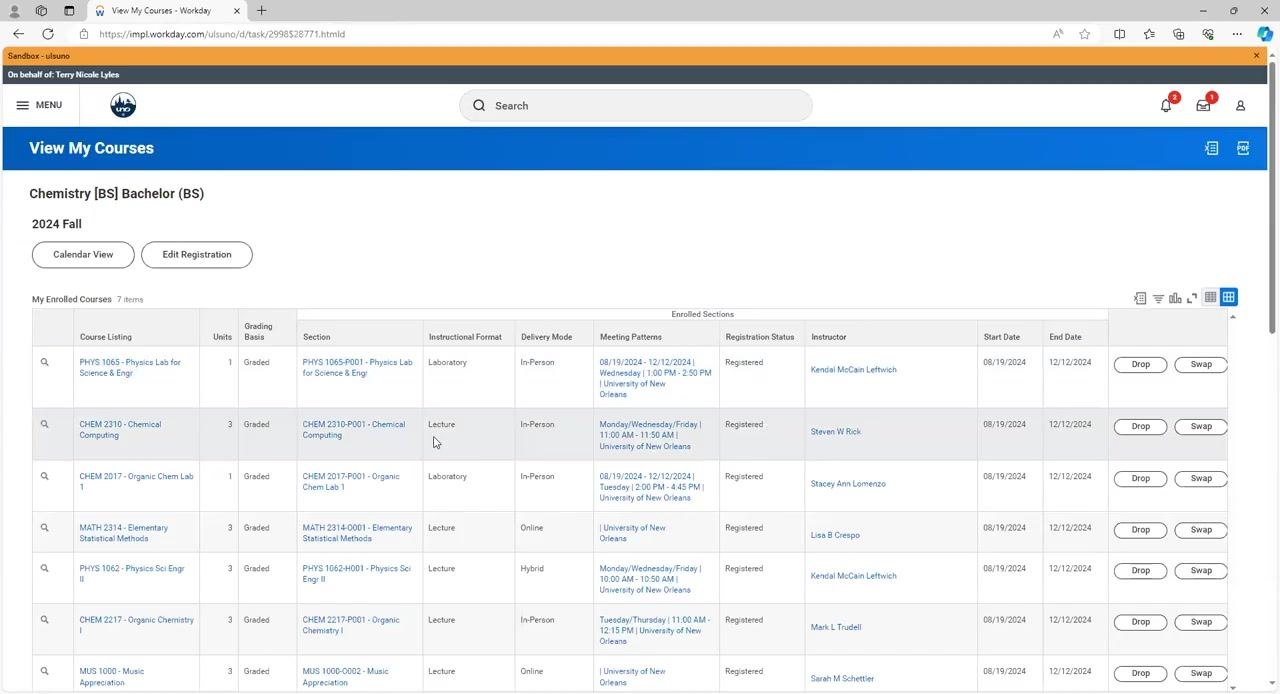Viewport: 1280px width, 694px height.
Task: Export page to PDF in blue header
Action: 1243,148
